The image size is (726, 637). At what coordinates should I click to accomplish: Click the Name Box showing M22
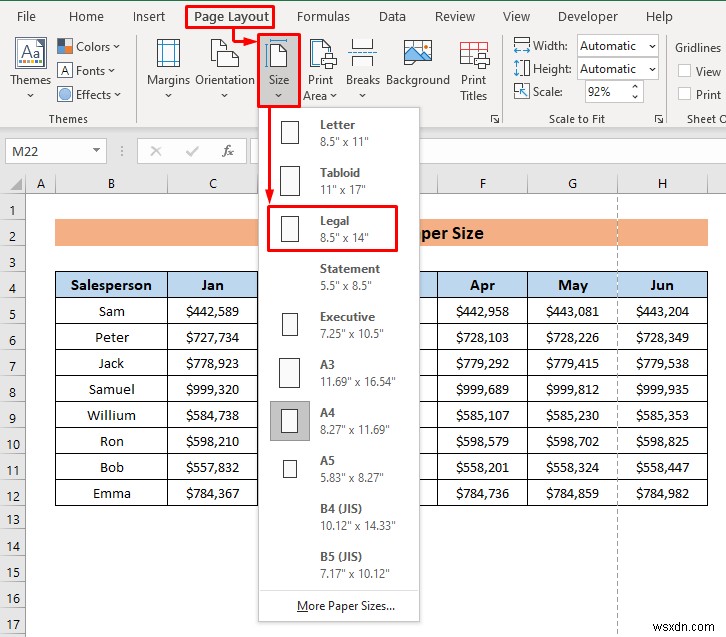click(x=48, y=151)
